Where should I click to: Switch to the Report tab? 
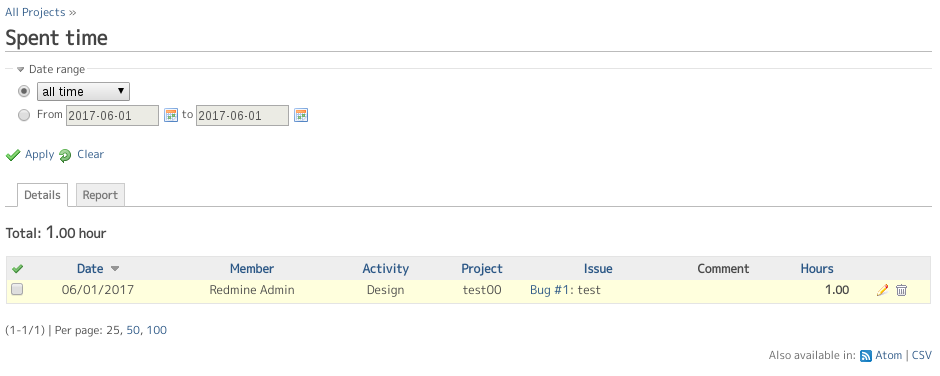[x=100, y=195]
